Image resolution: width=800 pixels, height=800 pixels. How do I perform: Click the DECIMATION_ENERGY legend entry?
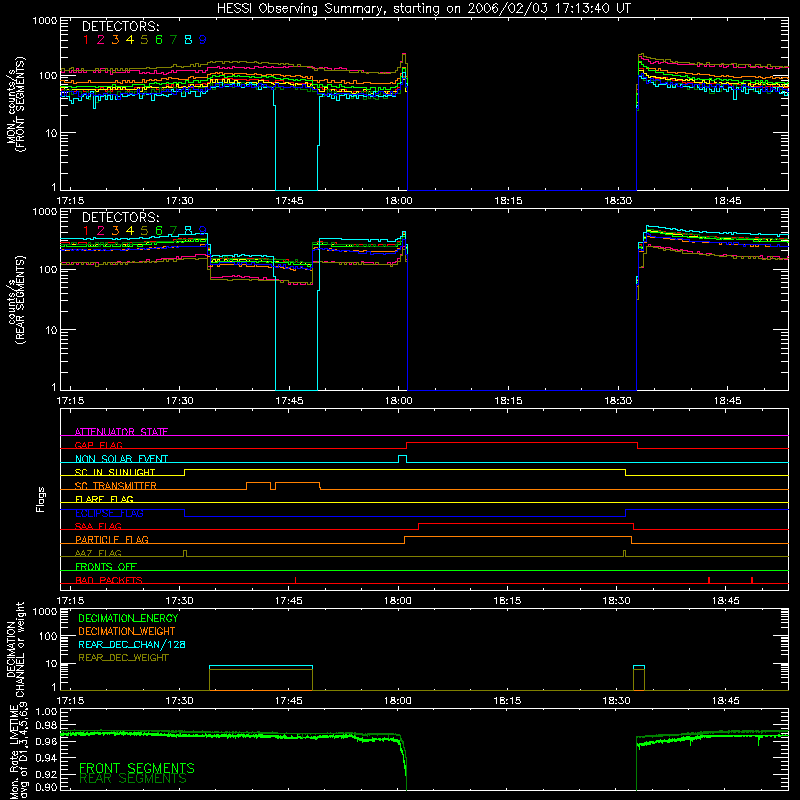[x=128, y=618]
